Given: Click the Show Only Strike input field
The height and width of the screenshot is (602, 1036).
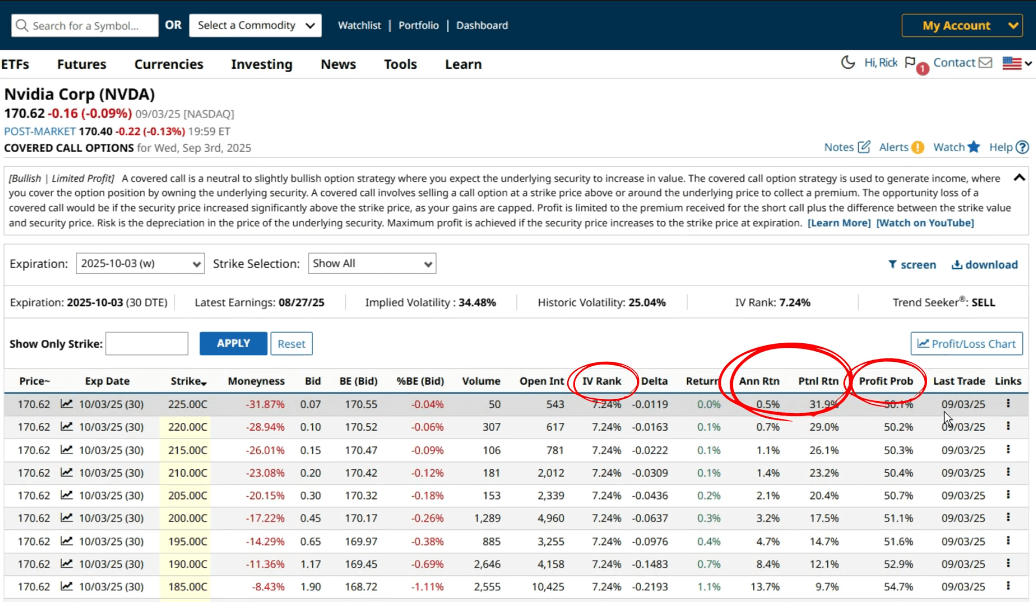Looking at the screenshot, I should [x=146, y=344].
